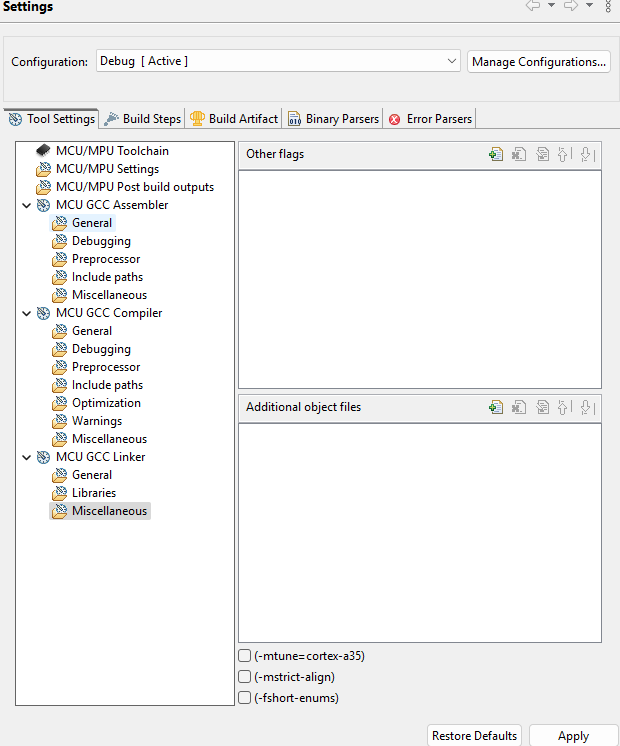Enable the -mtune=cortex-a35 checkbox
This screenshot has height=746, width=620.
tap(245, 656)
